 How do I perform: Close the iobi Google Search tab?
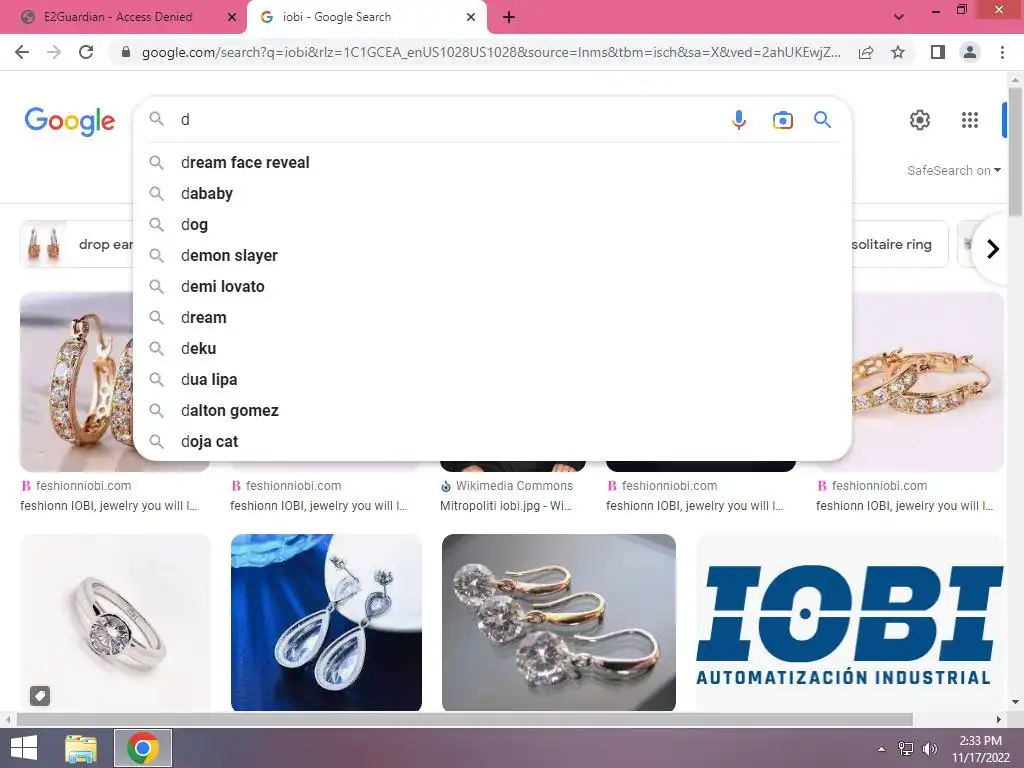(471, 18)
